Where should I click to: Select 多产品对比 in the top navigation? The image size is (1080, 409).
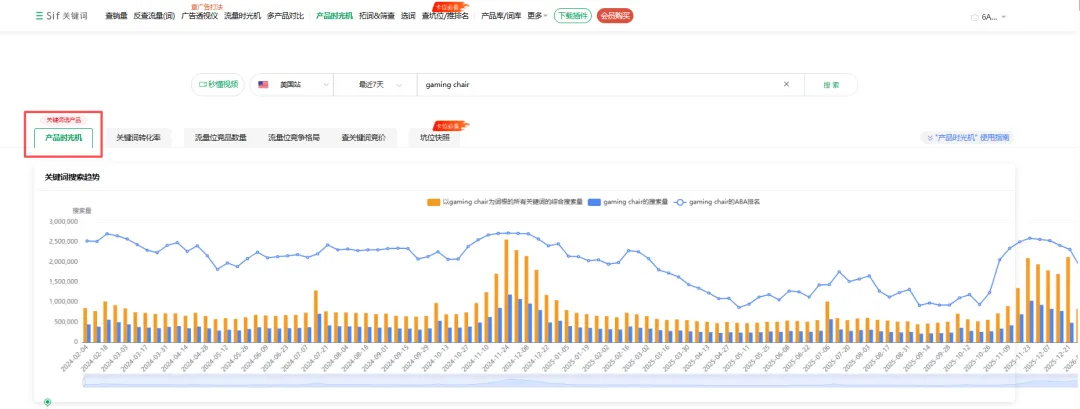[285, 16]
